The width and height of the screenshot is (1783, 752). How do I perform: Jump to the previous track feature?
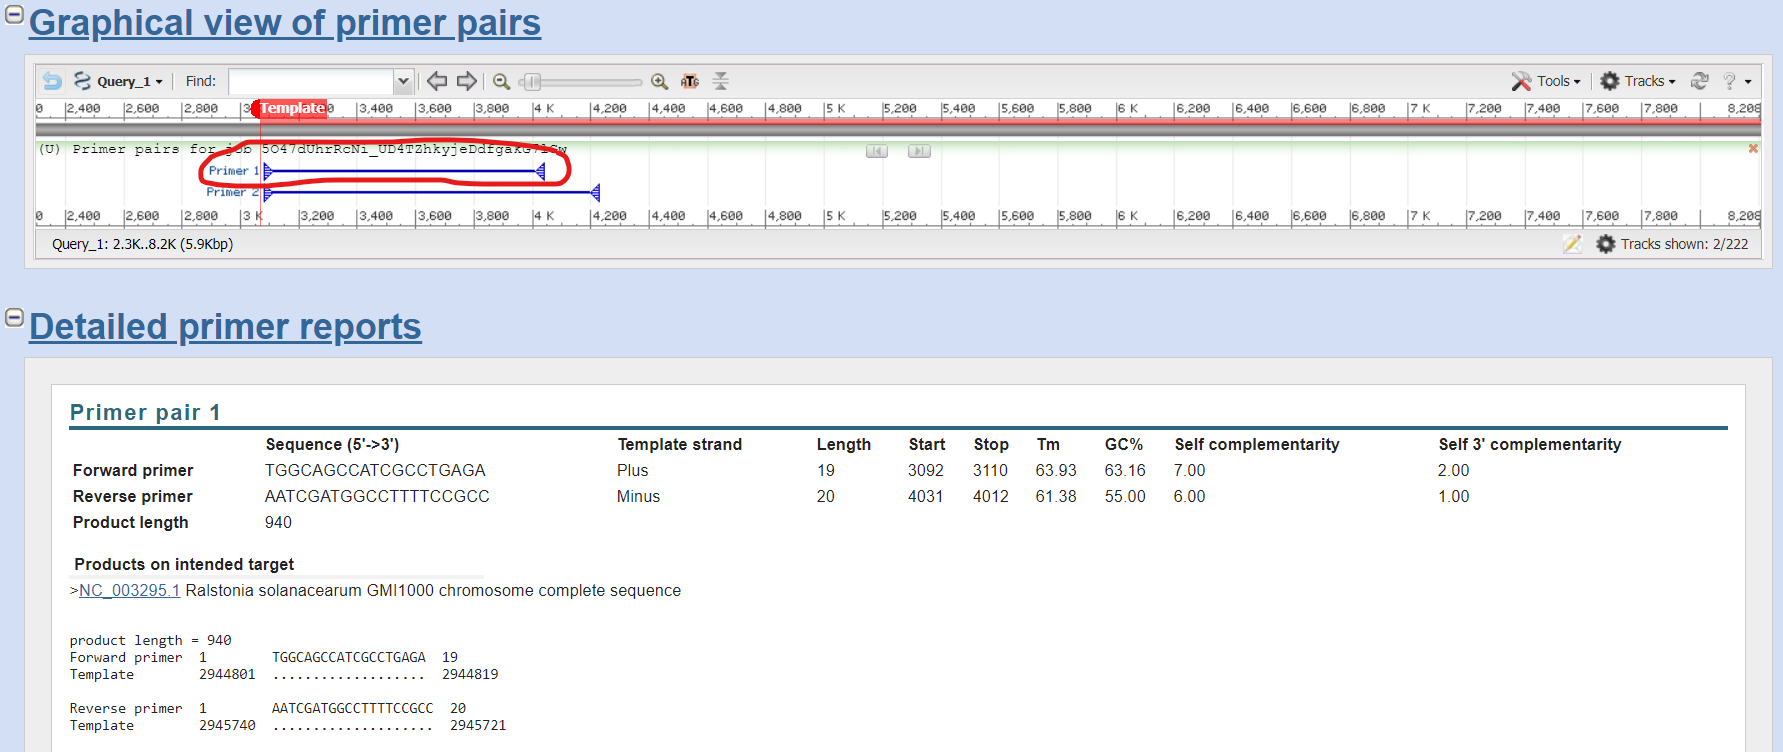pyautogui.click(x=876, y=151)
